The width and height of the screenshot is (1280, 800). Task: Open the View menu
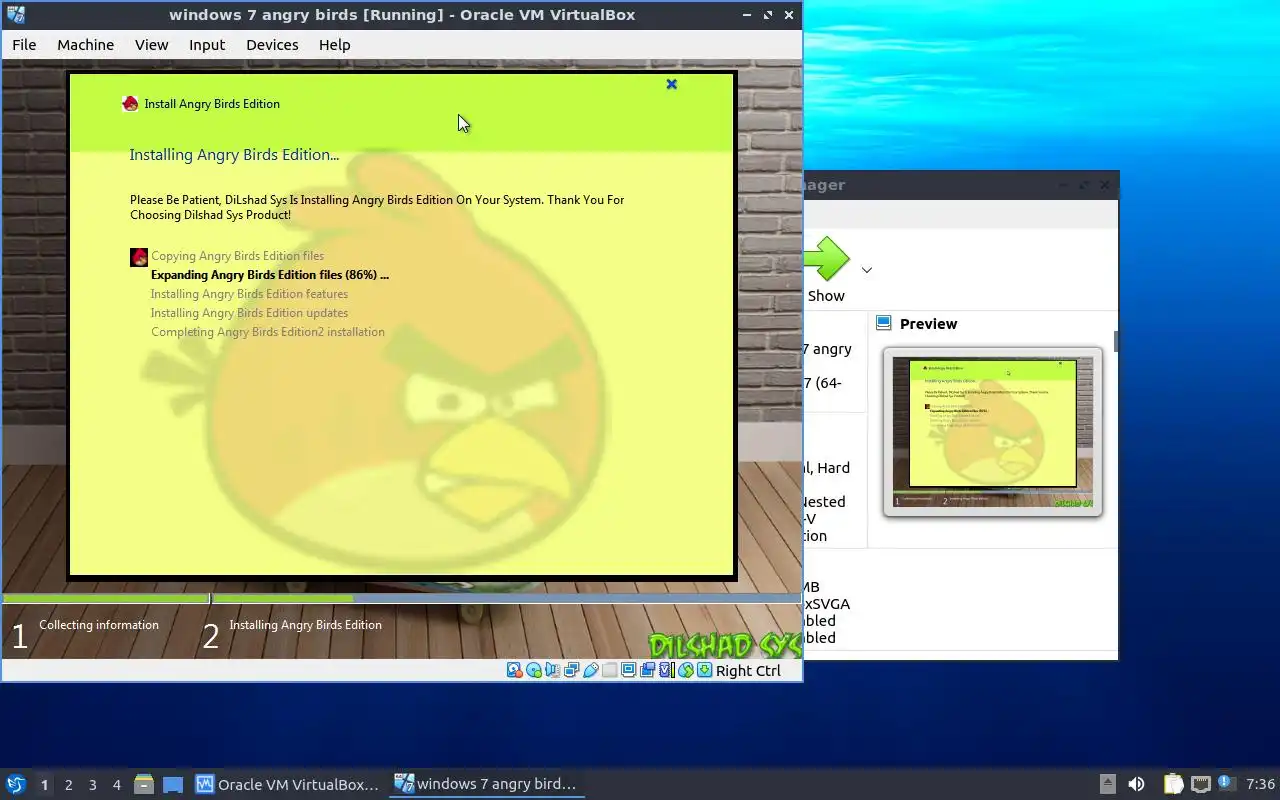152,45
